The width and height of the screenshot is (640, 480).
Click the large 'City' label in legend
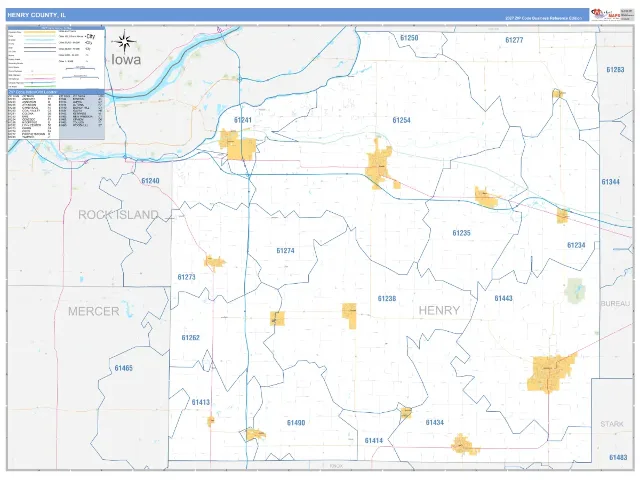click(91, 36)
